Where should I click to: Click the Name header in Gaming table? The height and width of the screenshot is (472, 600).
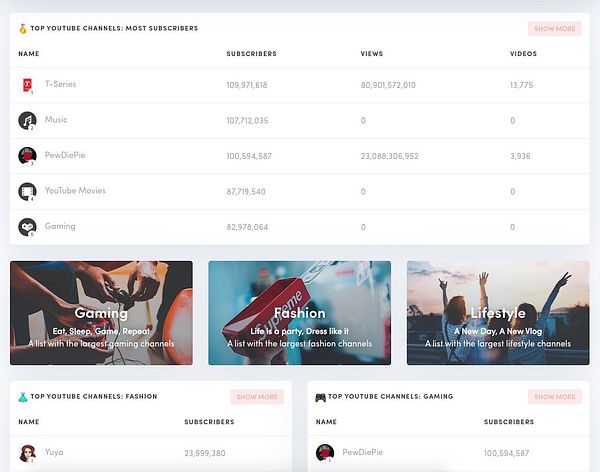point(326,422)
